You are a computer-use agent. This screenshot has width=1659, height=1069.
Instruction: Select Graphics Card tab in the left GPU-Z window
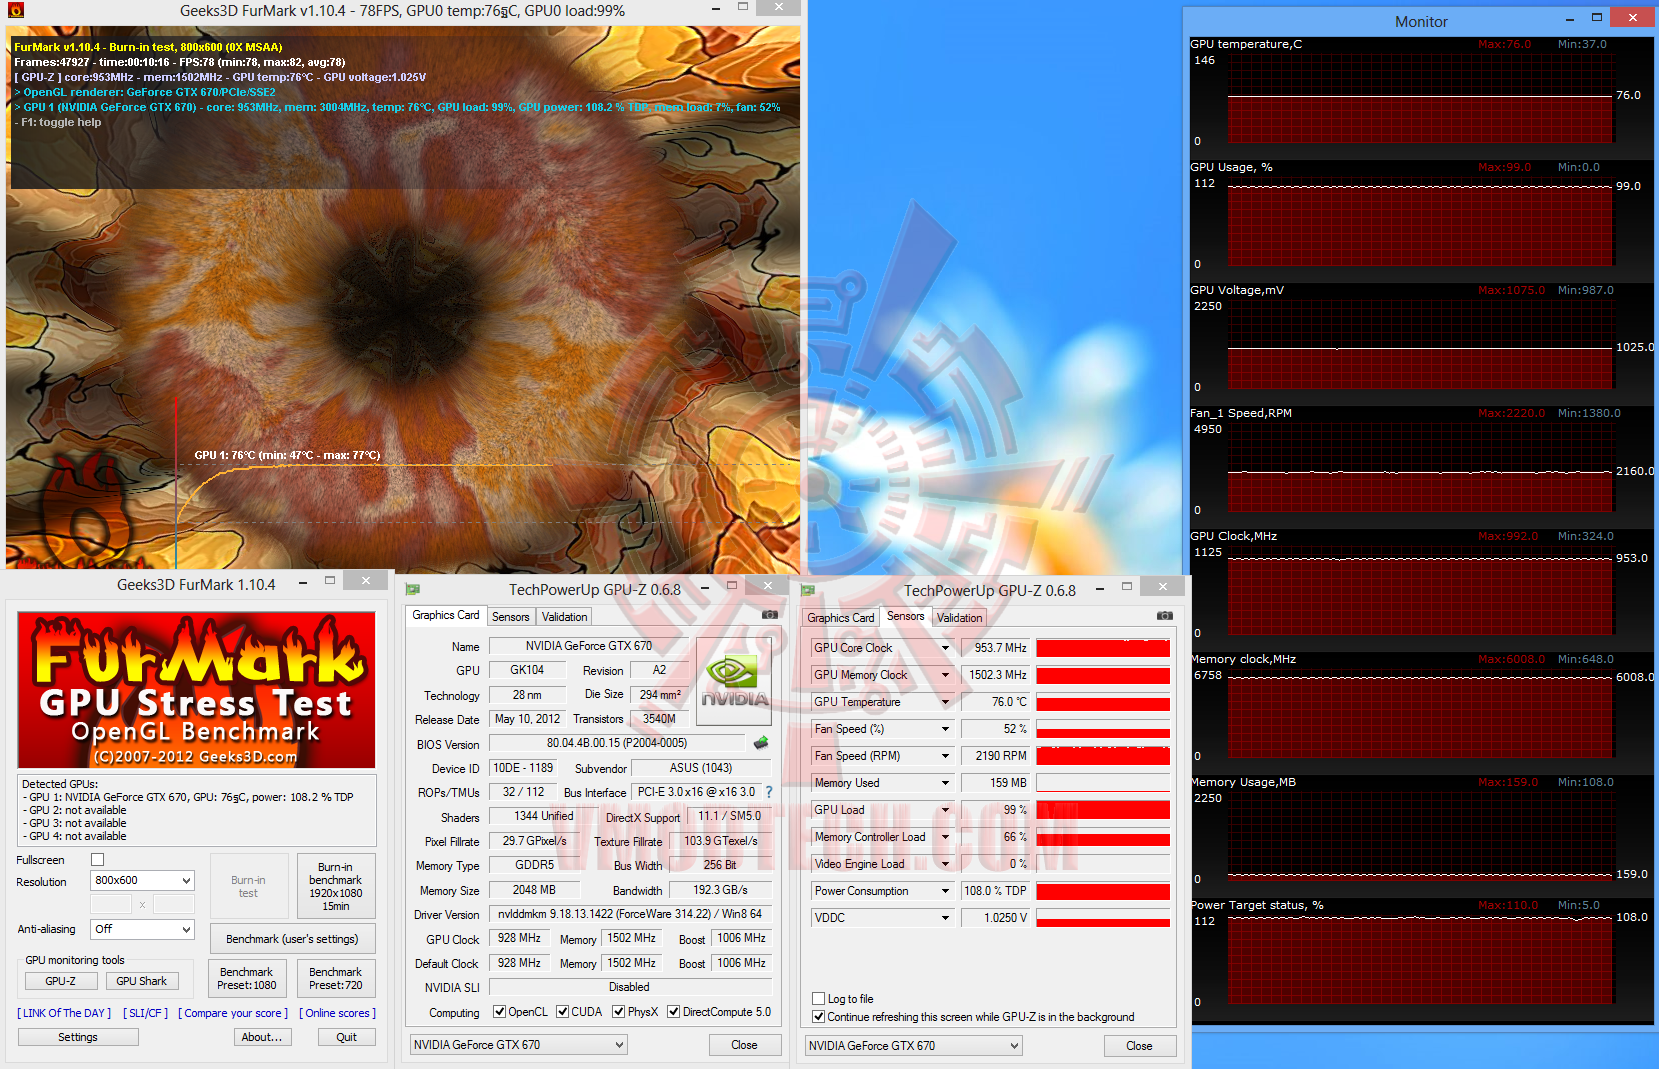[x=446, y=616]
